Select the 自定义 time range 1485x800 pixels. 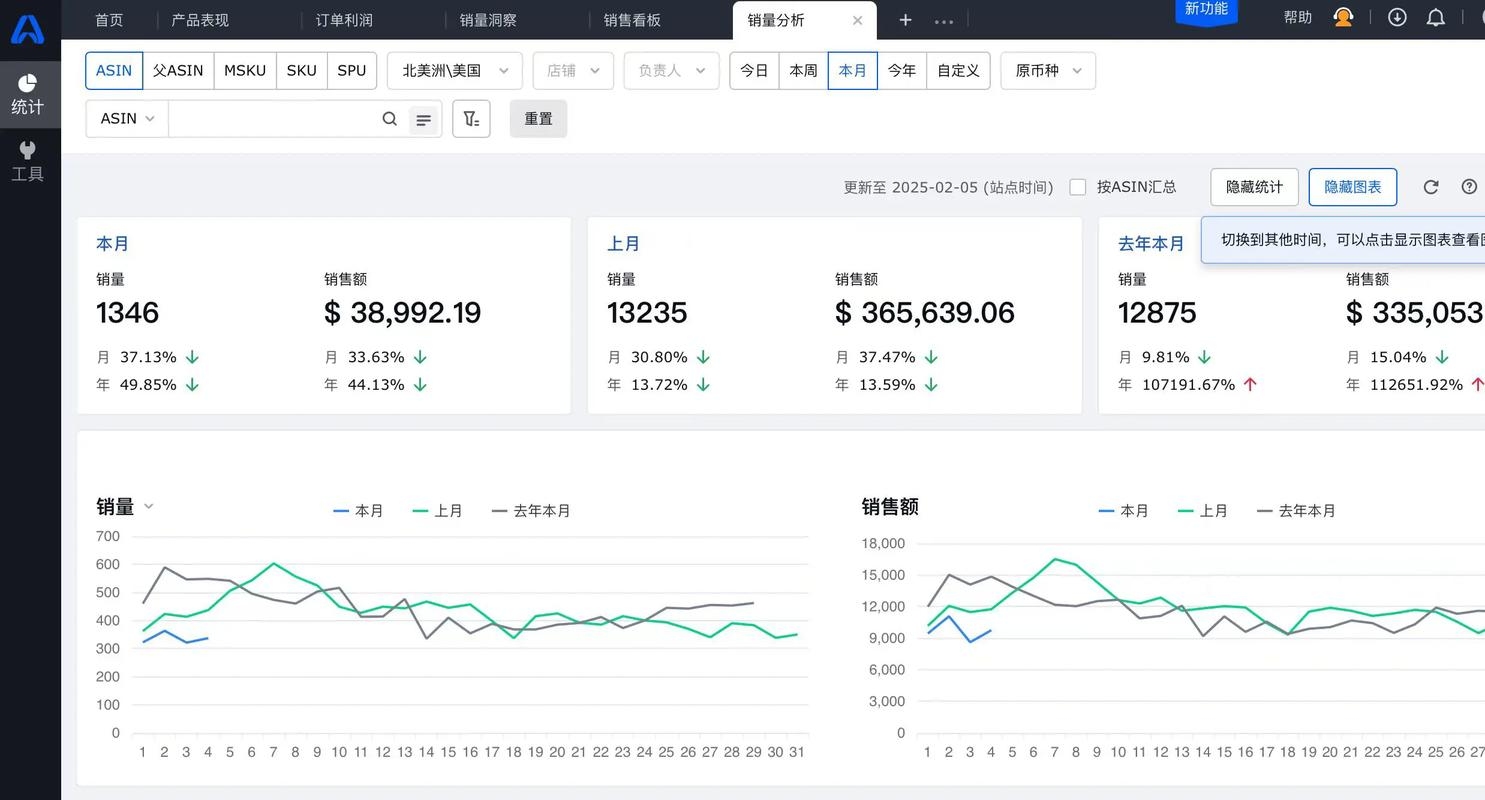pos(958,71)
